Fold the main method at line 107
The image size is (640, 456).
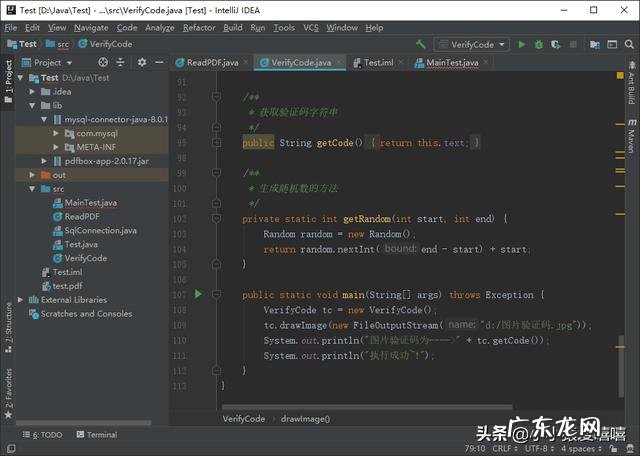pyautogui.click(x=216, y=294)
